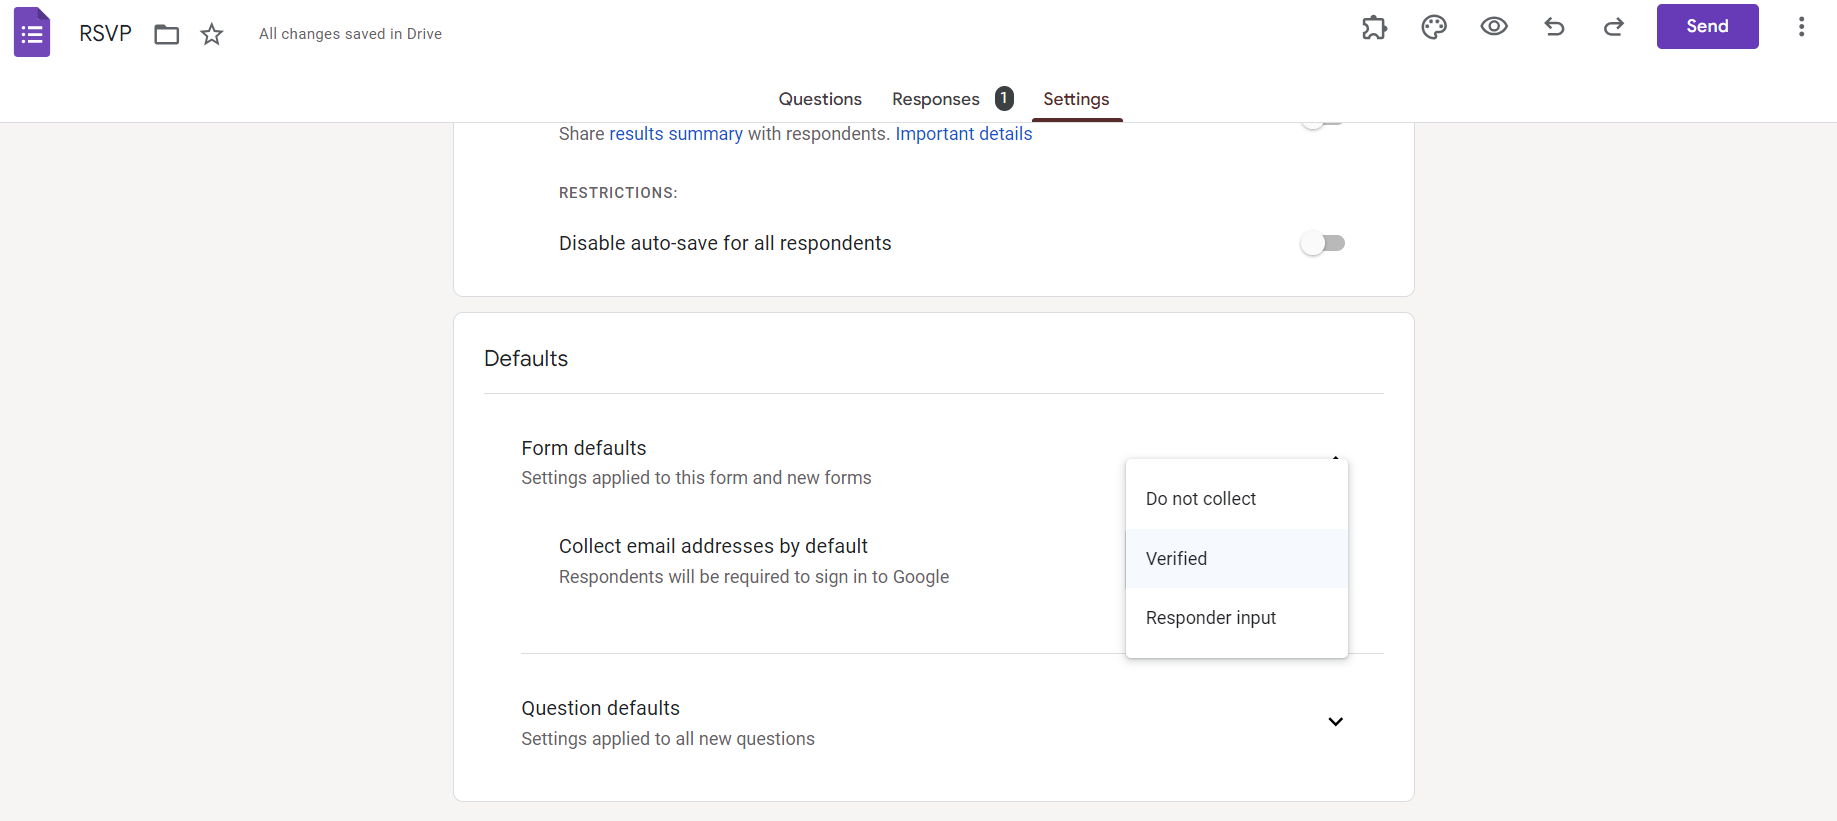Toggle the share results summary switch
This screenshot has width=1837, height=821.
(x=1322, y=124)
